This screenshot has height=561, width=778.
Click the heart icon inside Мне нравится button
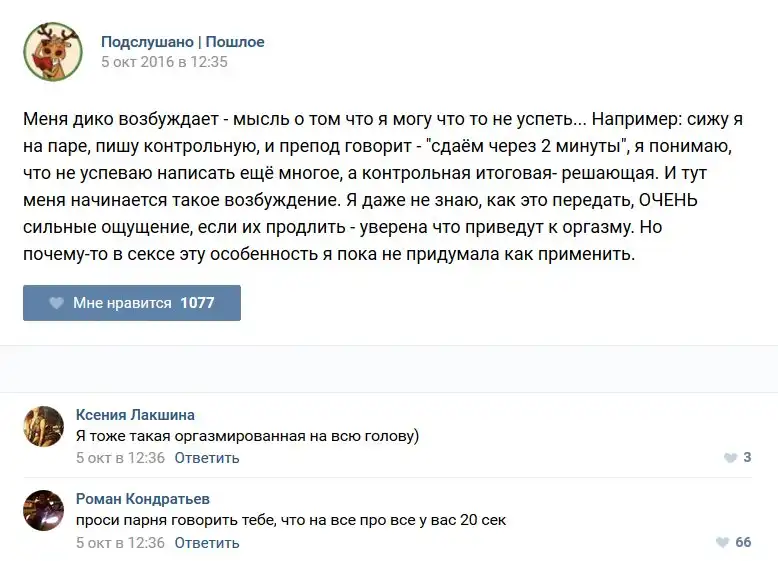pos(57,303)
